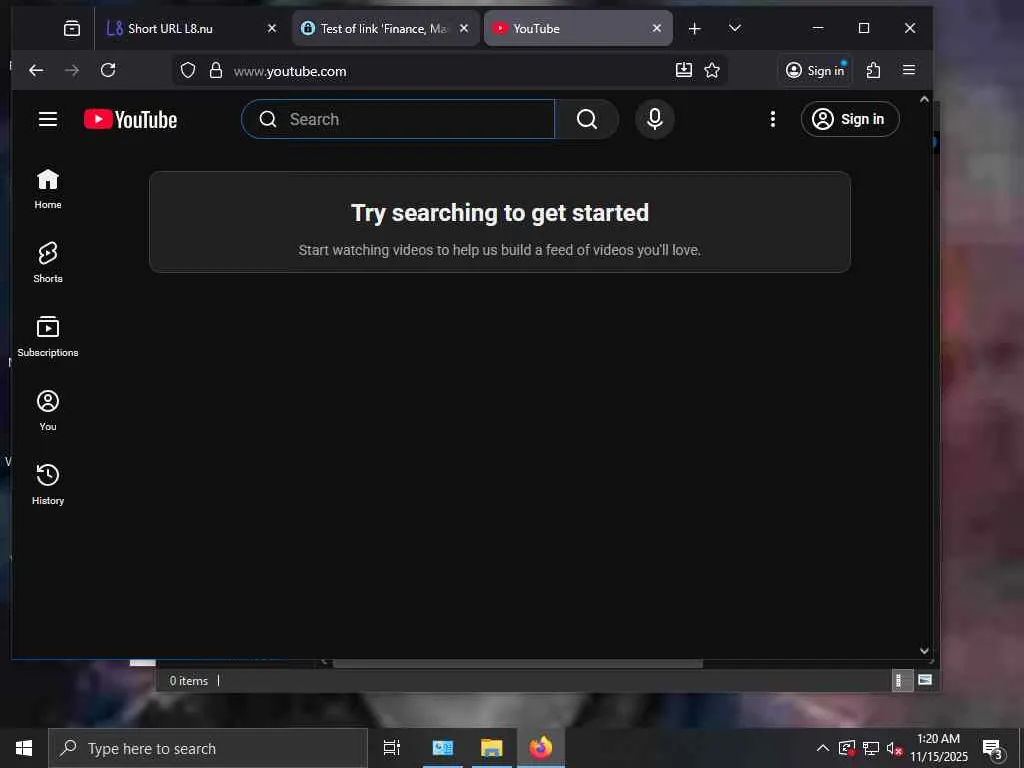This screenshot has height=768, width=1024.
Task: Open a new tab with plus button
Action: 694,28
